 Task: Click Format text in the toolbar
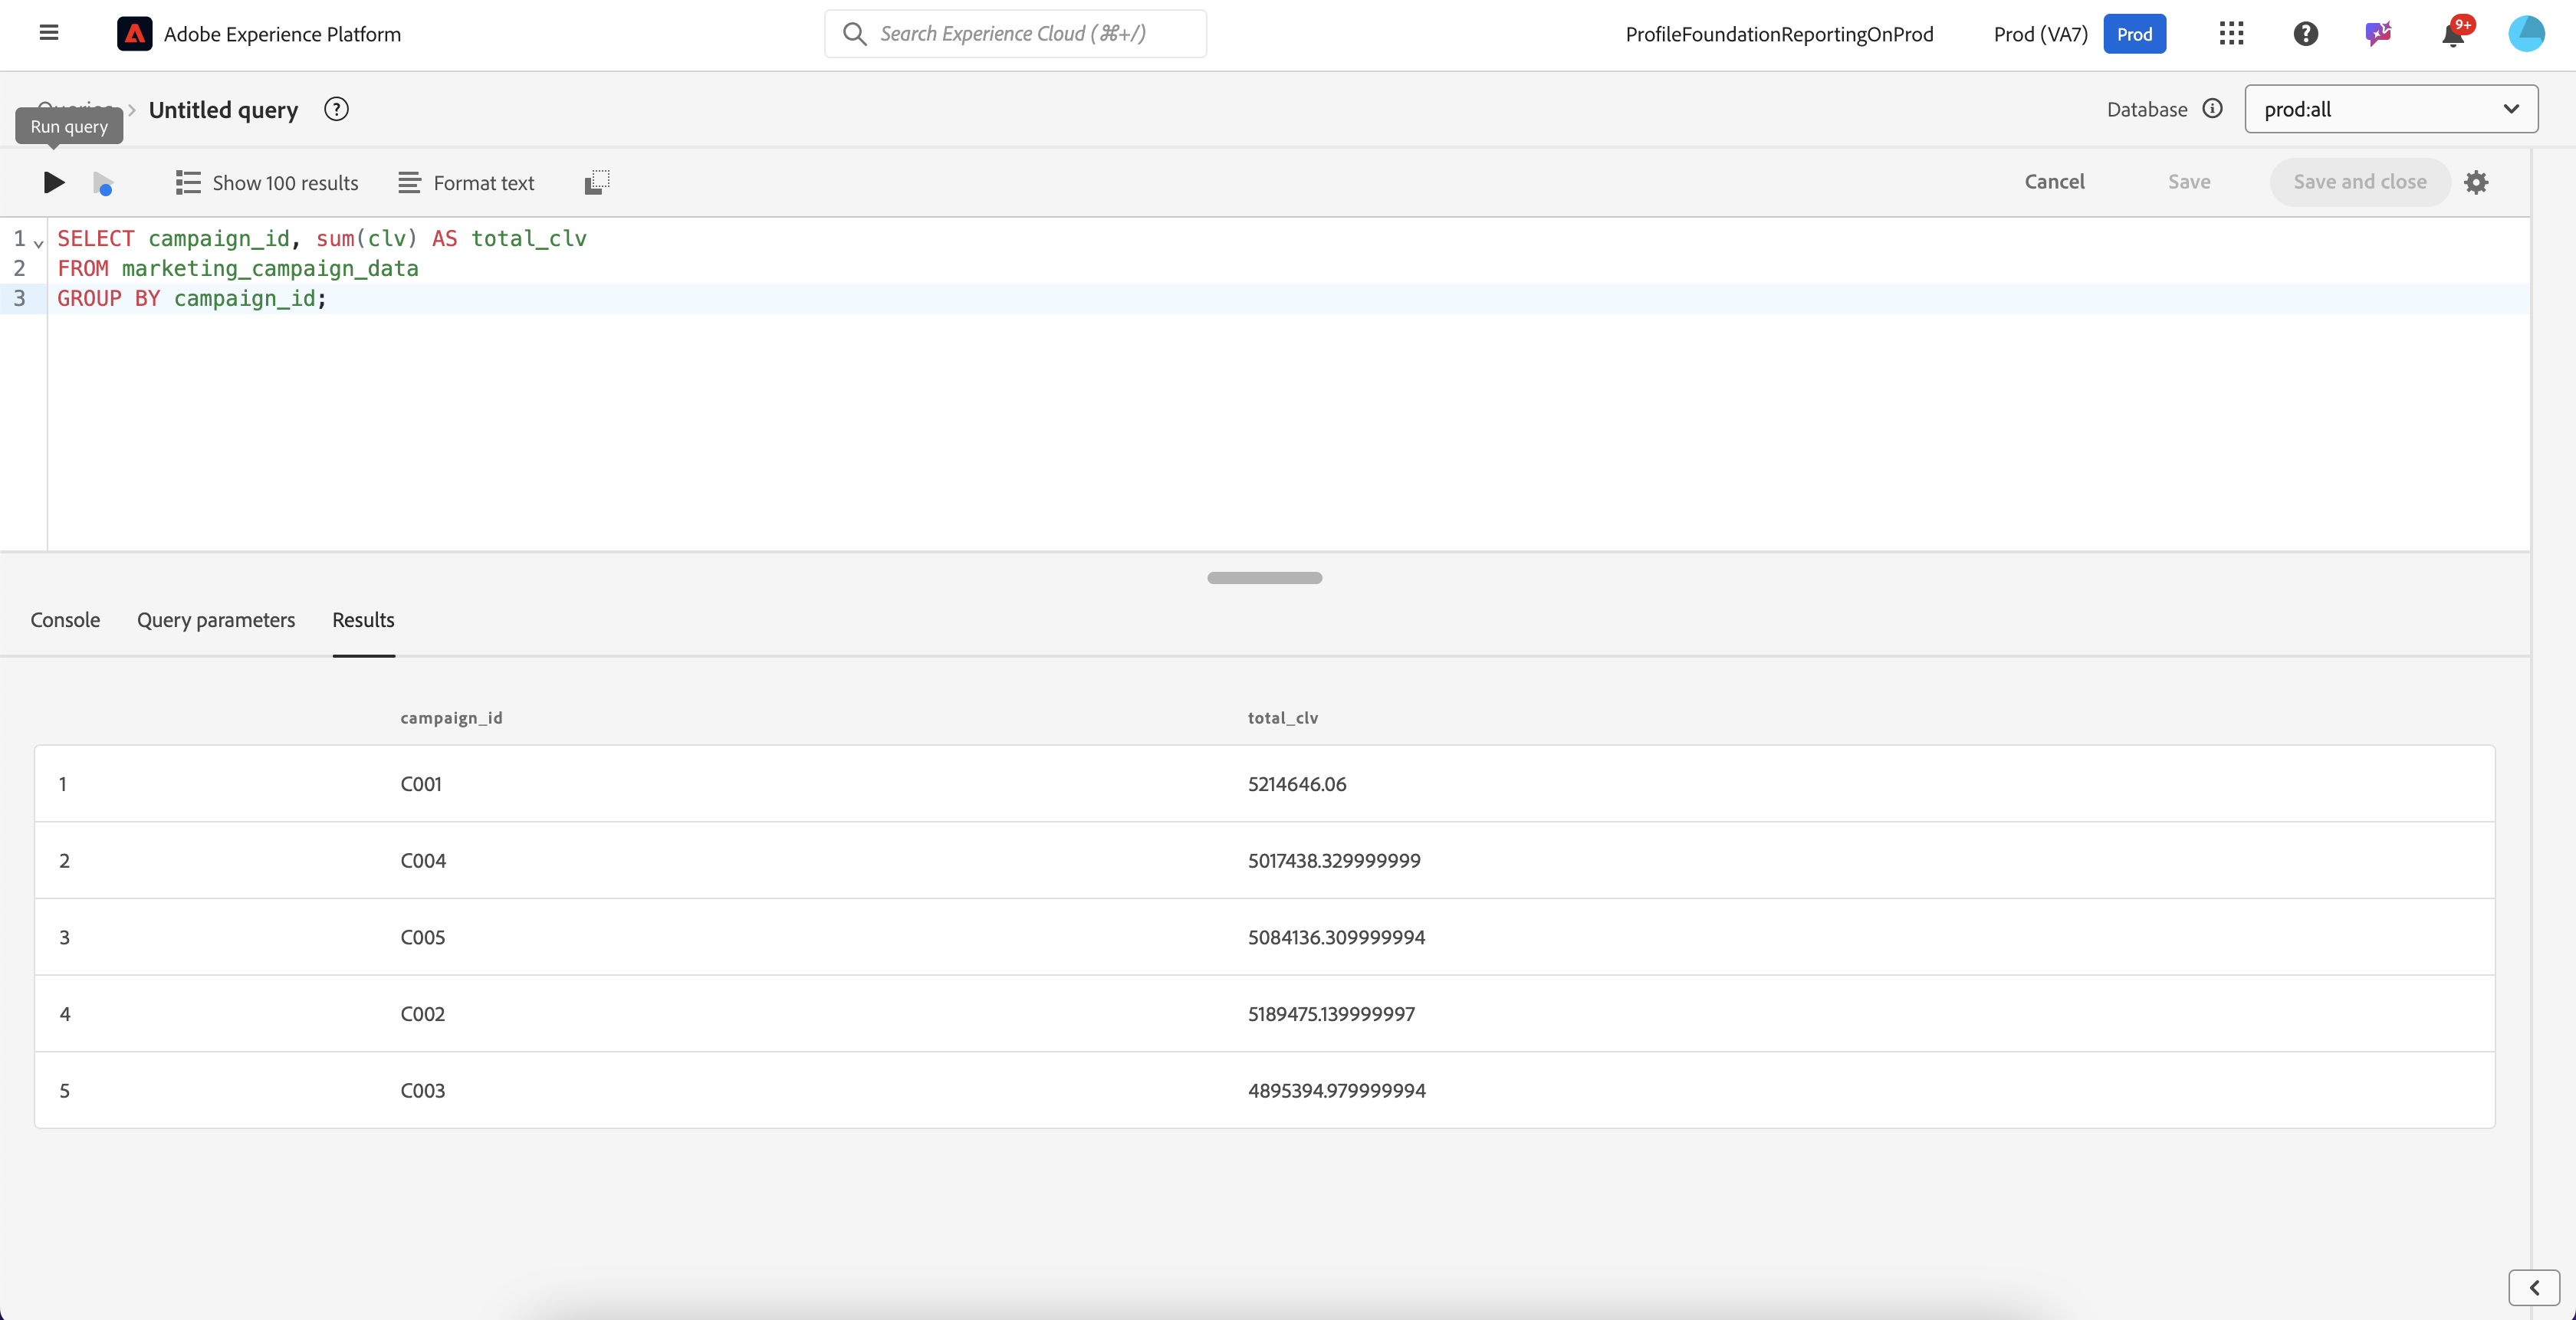(466, 183)
